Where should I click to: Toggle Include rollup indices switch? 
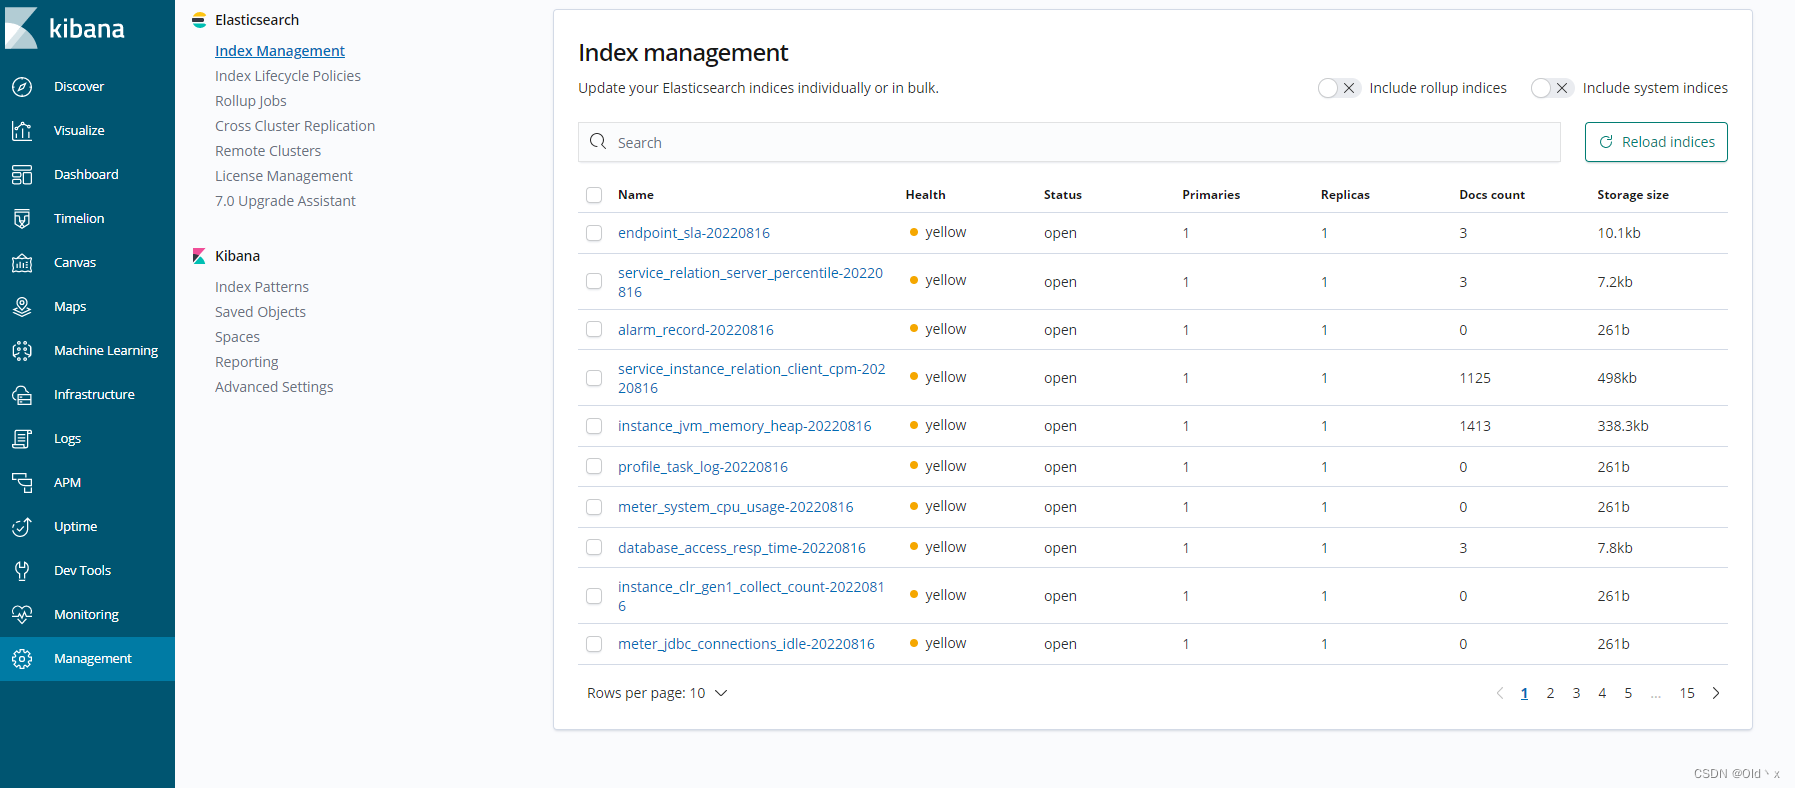tap(1338, 88)
